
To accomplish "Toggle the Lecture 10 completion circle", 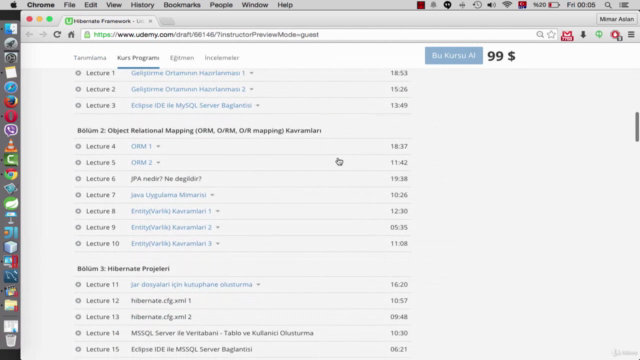I will [x=78, y=244].
